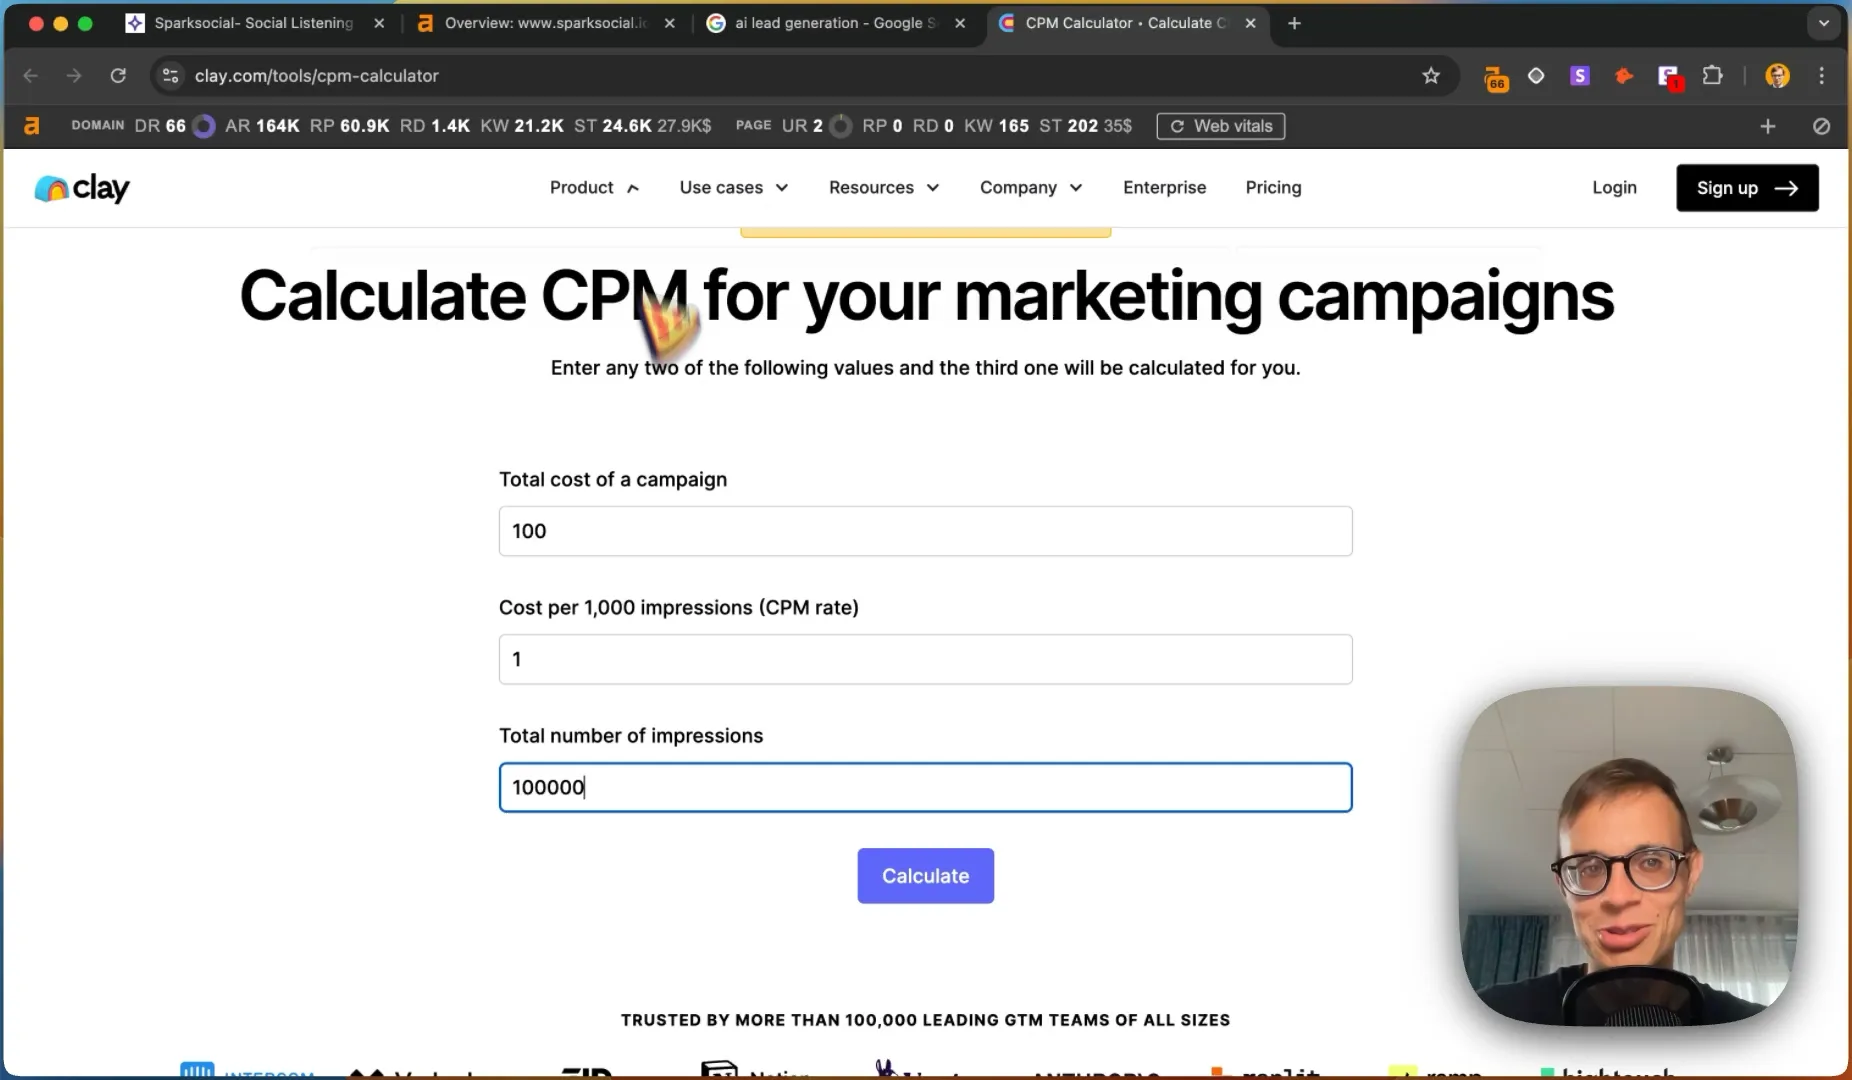
Task: Open the Chrome three-dot menu
Action: [x=1822, y=76]
